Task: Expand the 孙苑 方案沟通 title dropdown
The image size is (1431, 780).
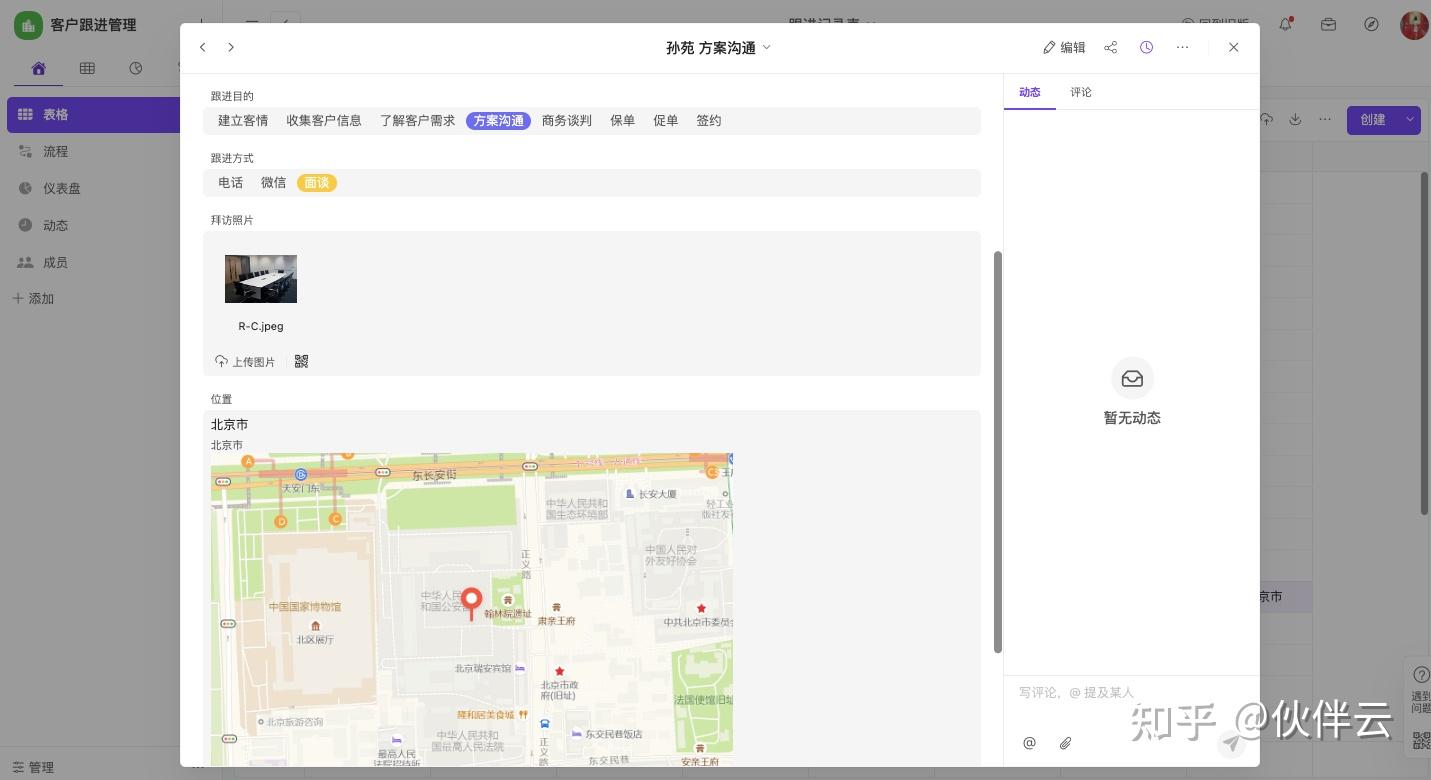Action: [x=767, y=47]
